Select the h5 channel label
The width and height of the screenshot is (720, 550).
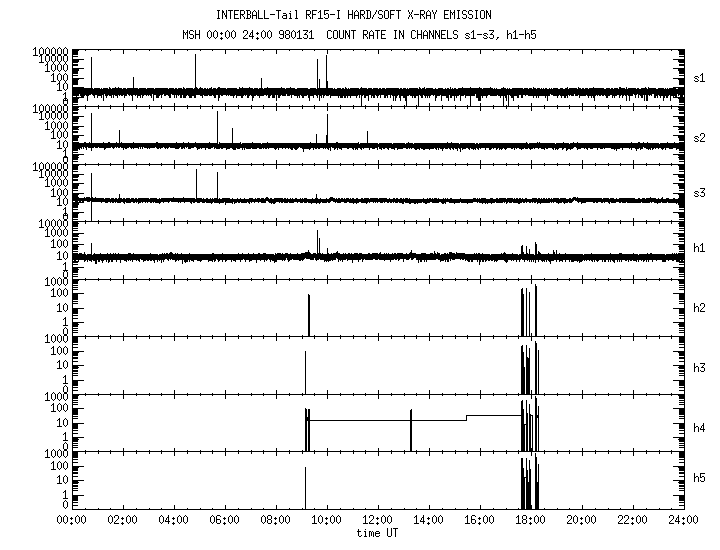699,480
